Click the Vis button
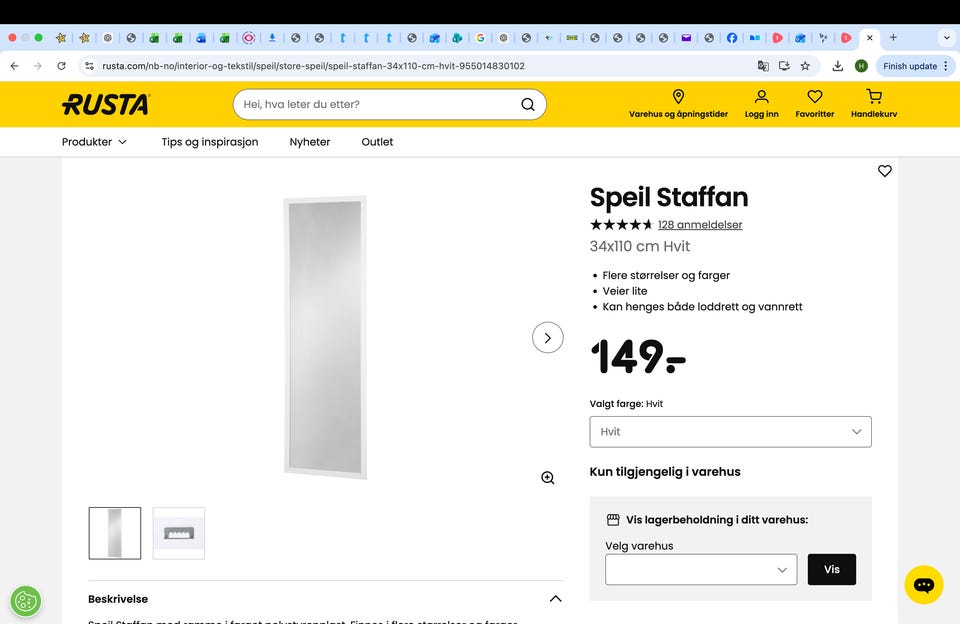 pos(831,569)
